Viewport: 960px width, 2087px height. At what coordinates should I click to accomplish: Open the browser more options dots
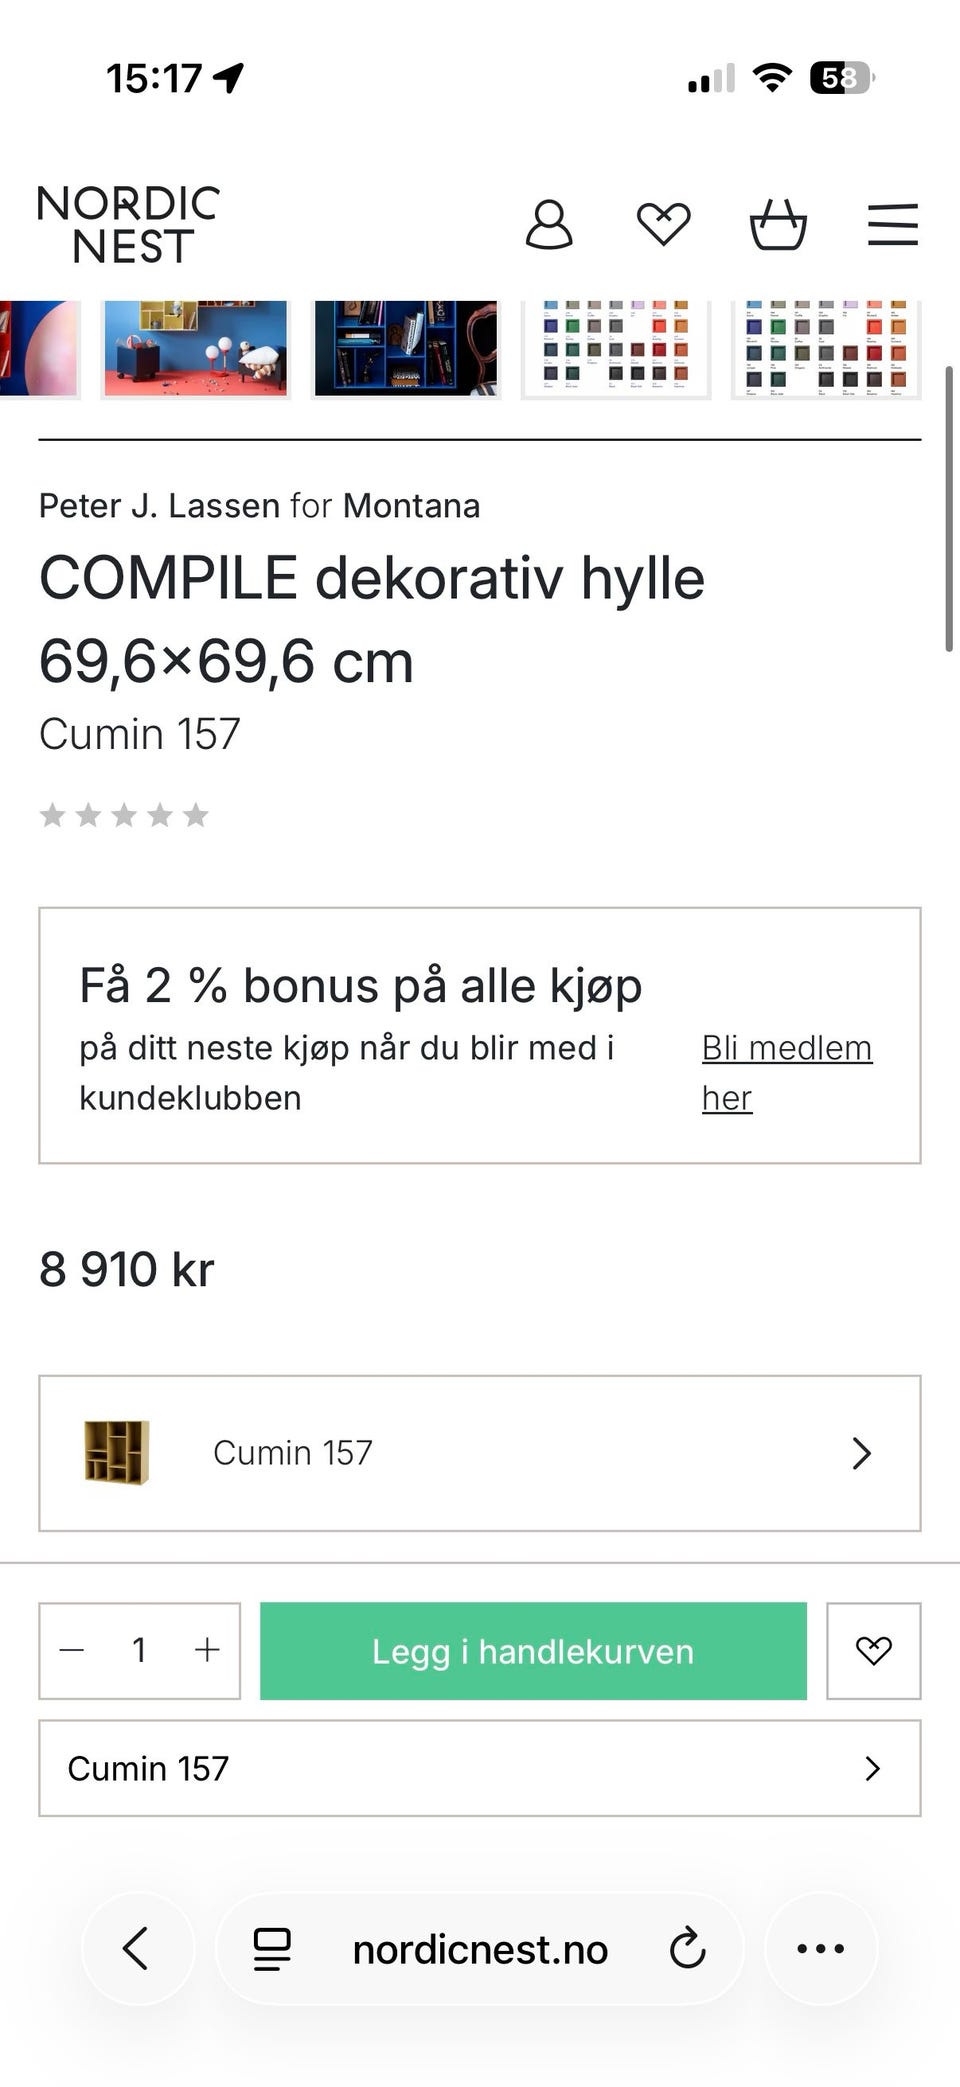point(820,1948)
